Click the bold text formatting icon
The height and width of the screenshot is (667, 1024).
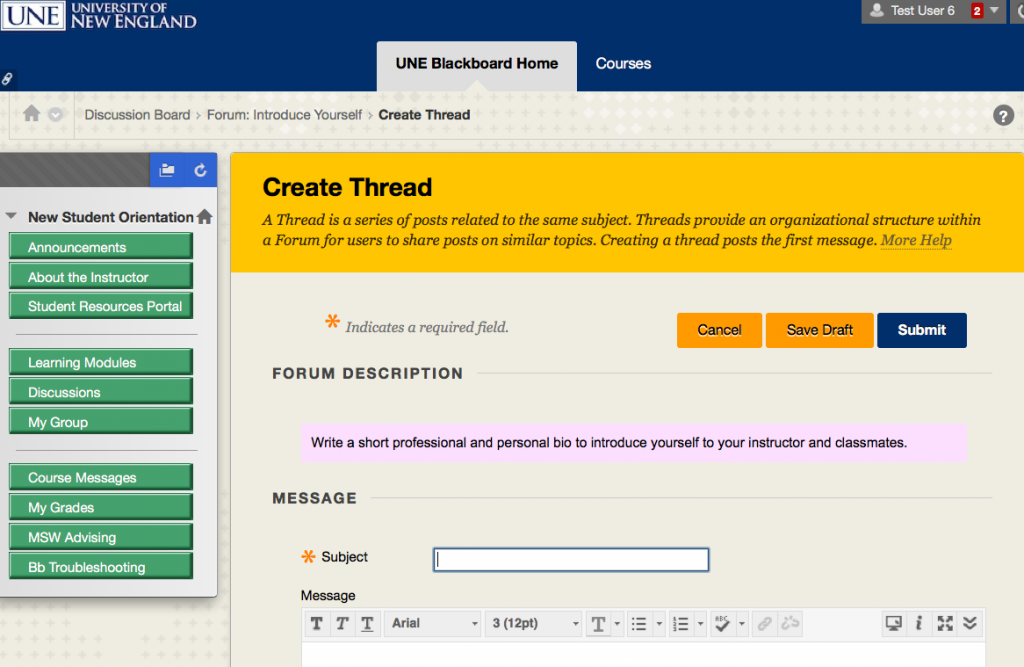(x=317, y=623)
